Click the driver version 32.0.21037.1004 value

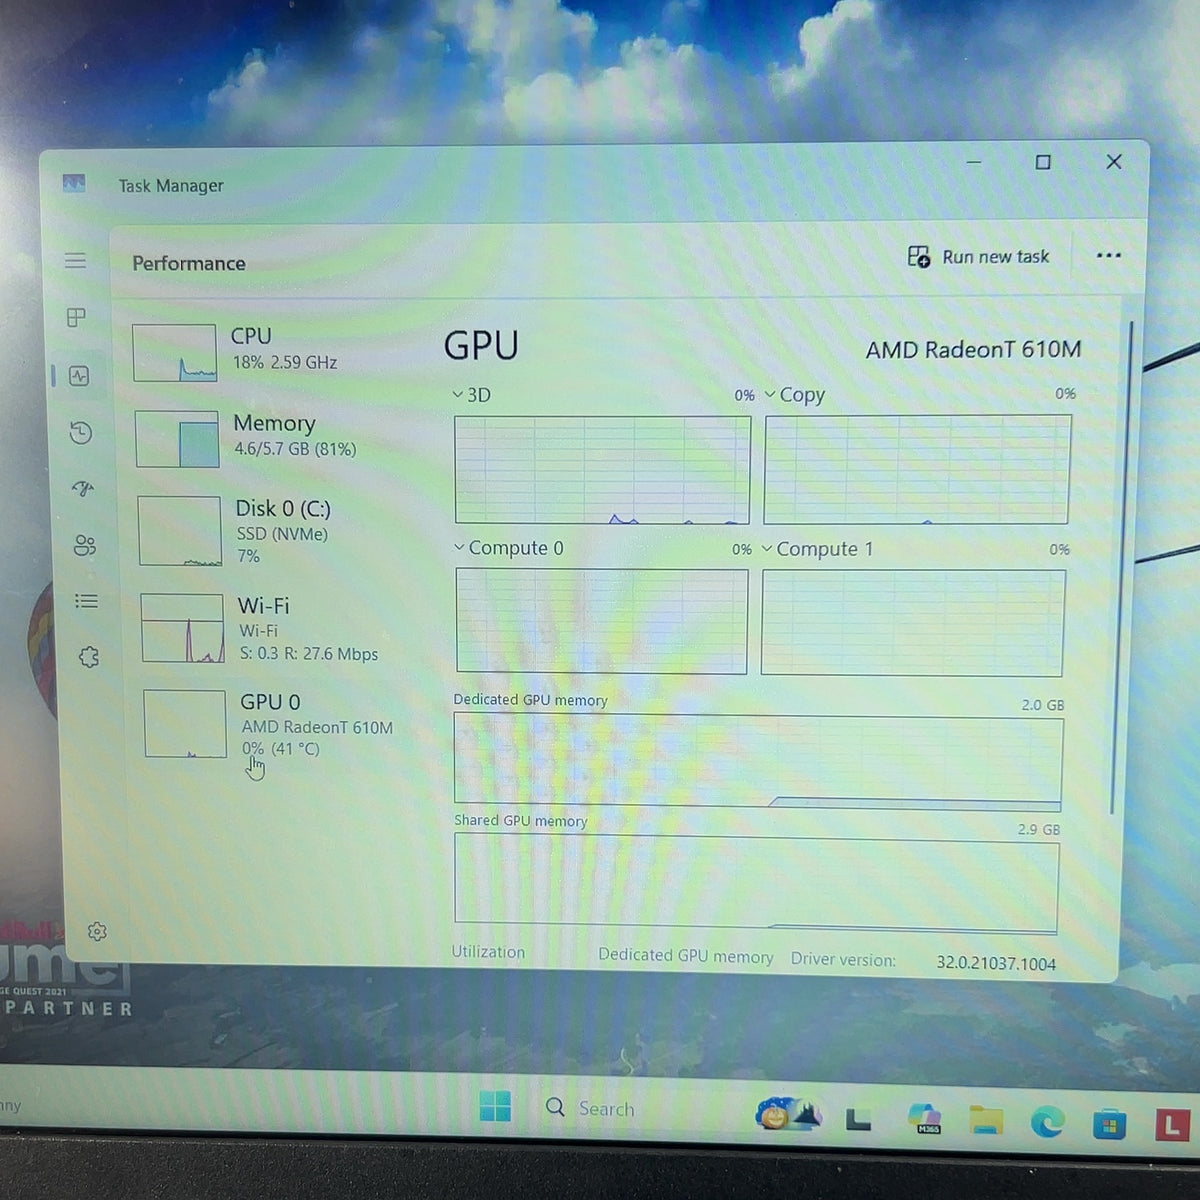point(996,964)
